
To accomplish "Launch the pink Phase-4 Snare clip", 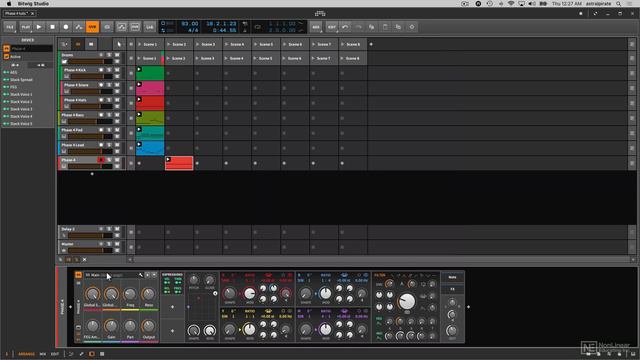I will click(139, 84).
